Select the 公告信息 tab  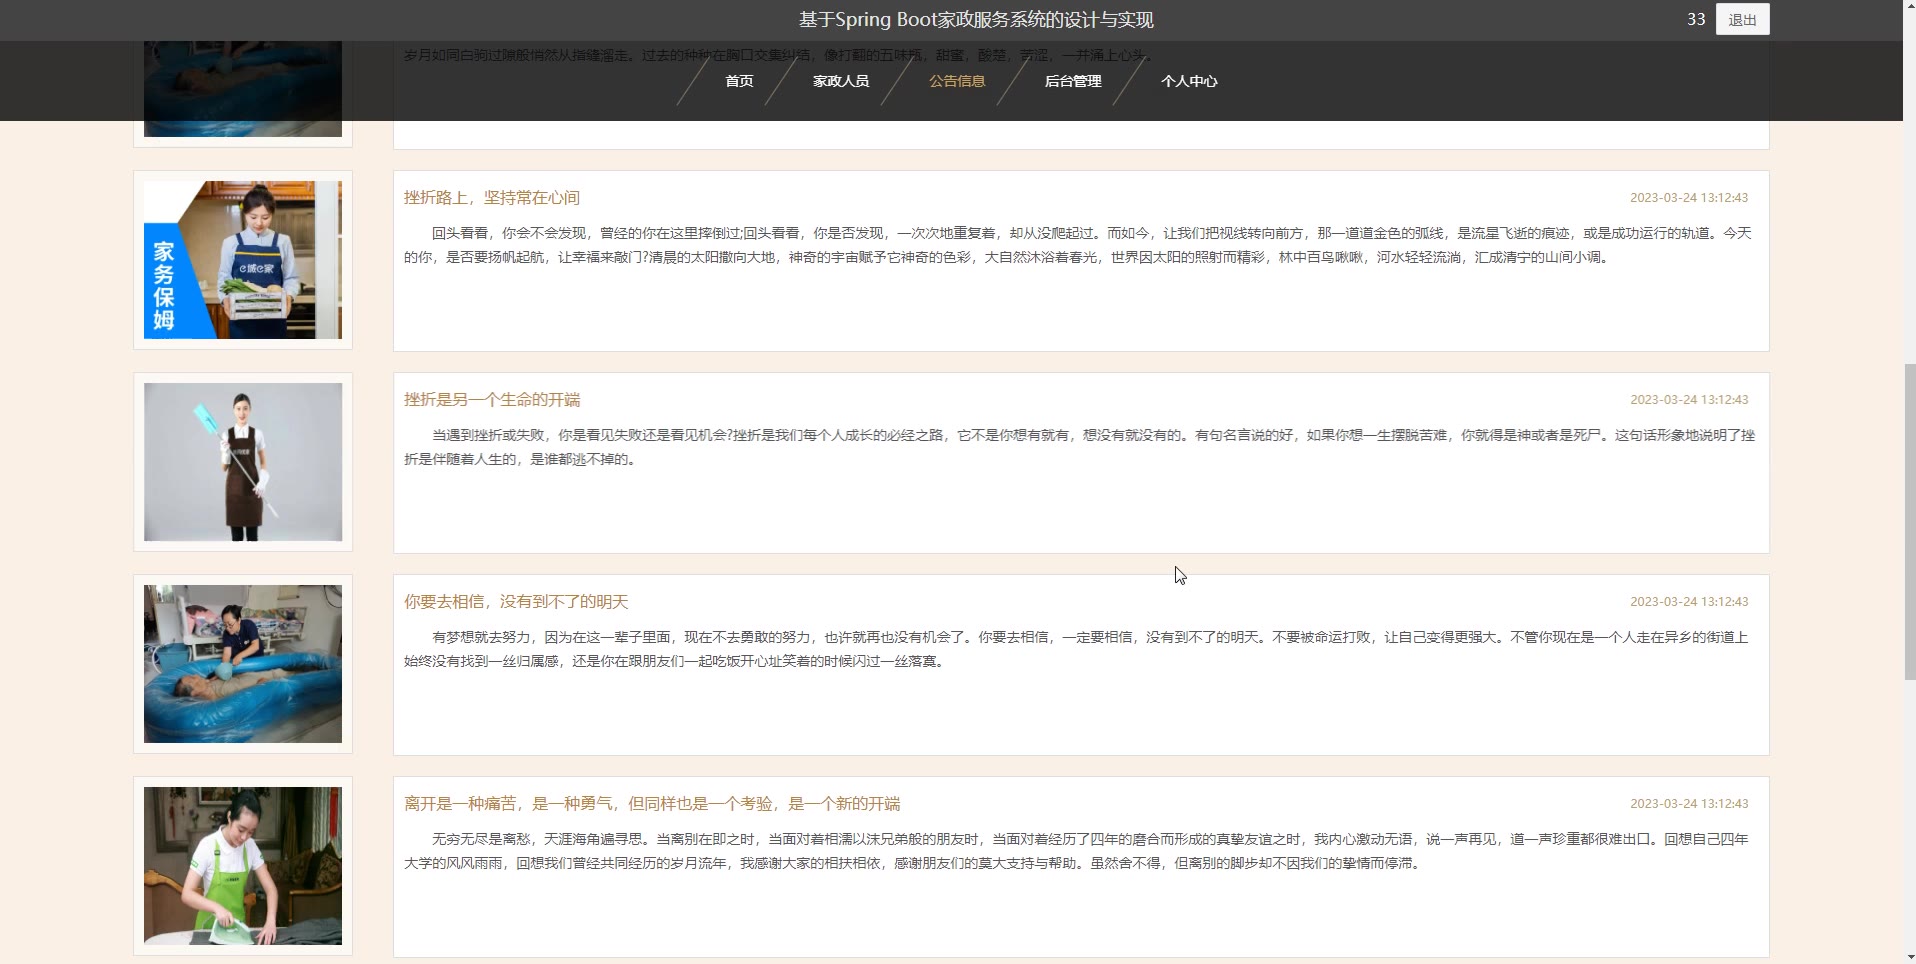(957, 81)
